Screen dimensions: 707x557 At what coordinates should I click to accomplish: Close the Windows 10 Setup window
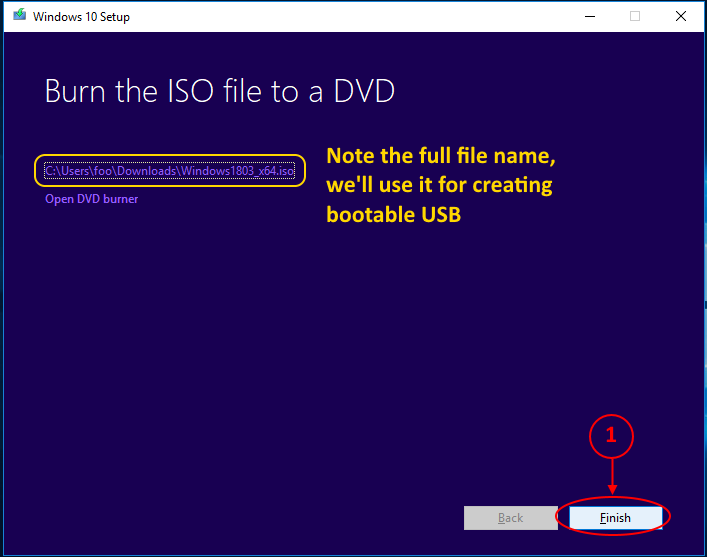(x=680, y=16)
